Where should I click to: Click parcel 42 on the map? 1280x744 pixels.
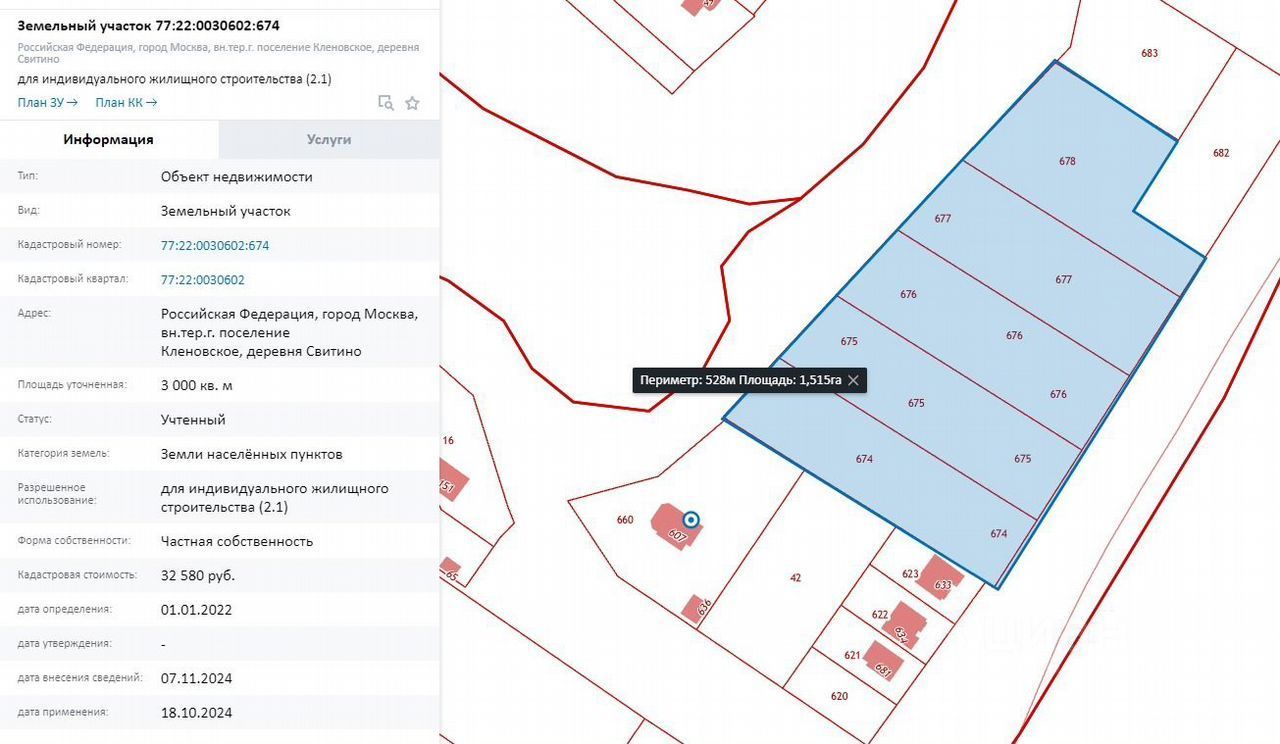(796, 577)
